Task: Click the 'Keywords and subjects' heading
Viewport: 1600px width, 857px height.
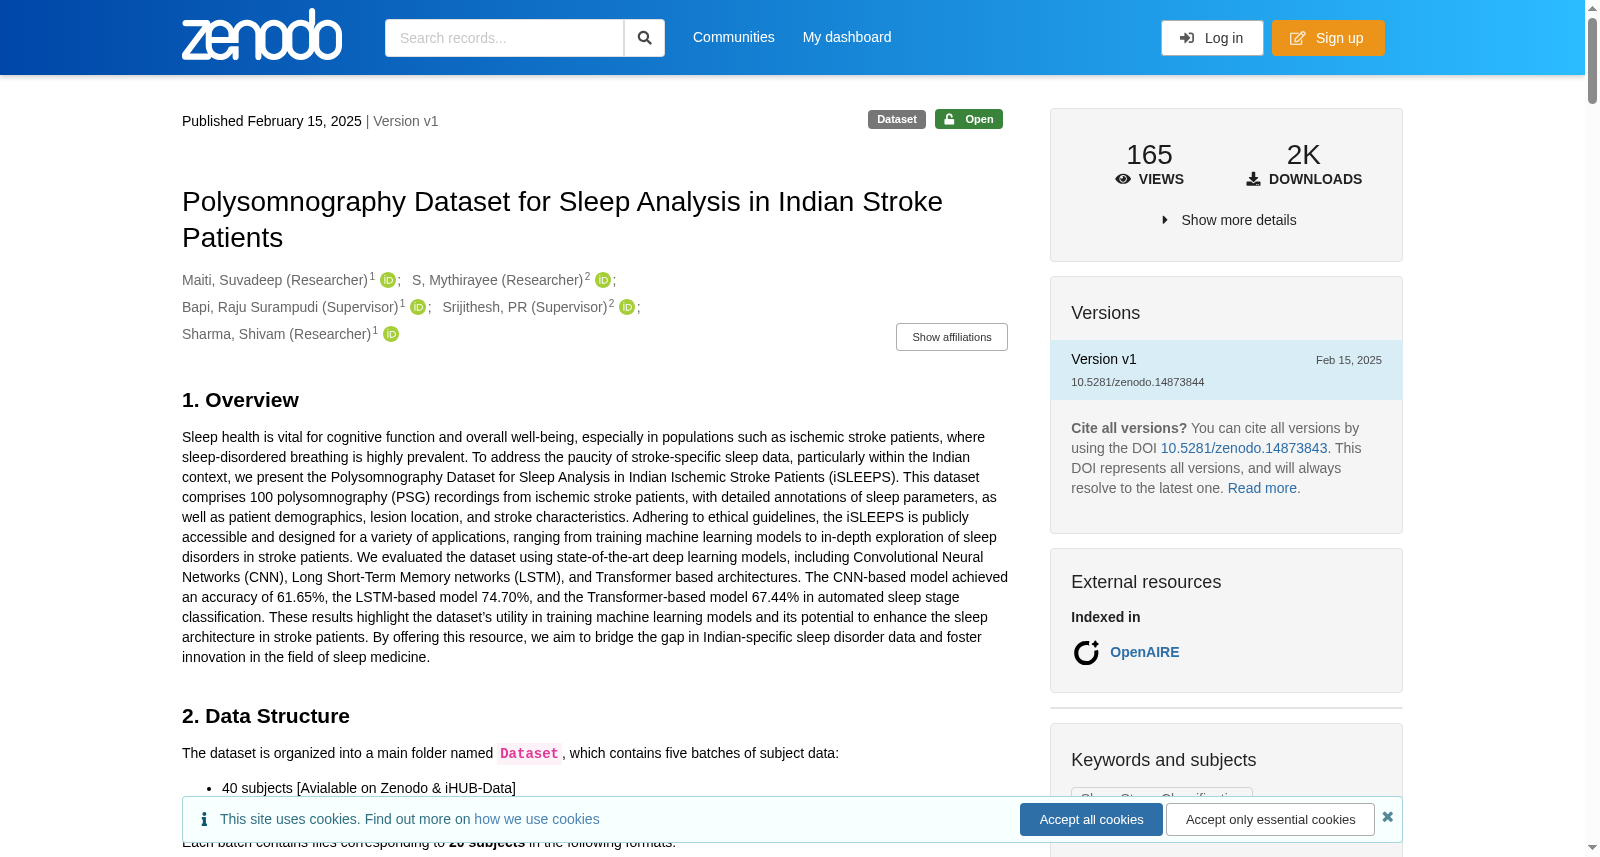Action: (1163, 760)
